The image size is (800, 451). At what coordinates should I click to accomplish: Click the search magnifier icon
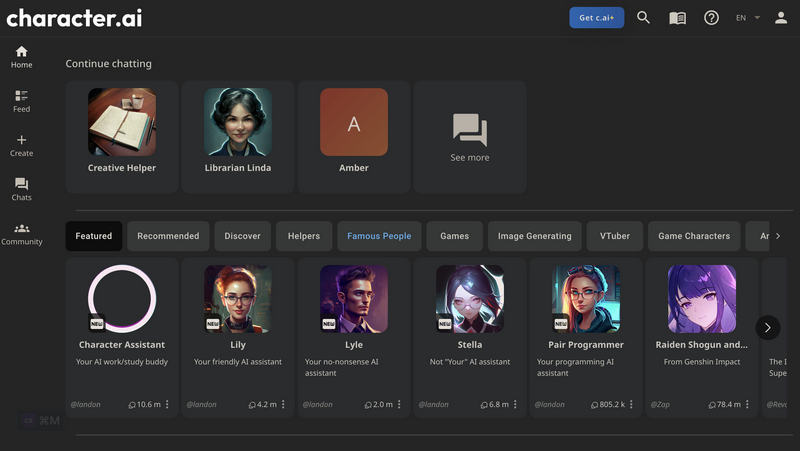643,18
